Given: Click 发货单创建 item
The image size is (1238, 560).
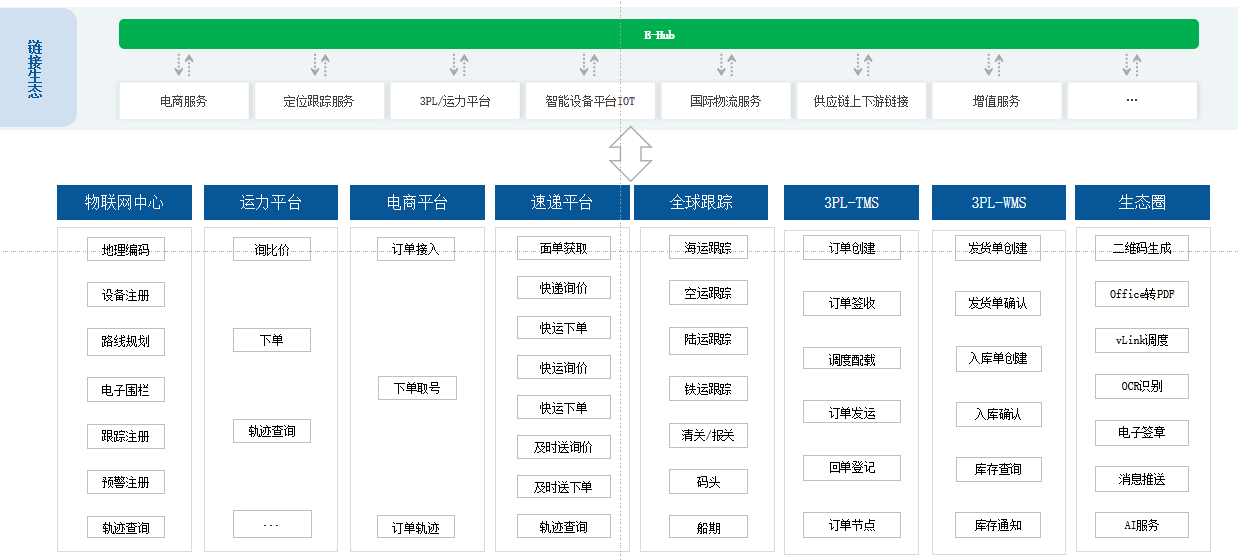Looking at the screenshot, I should tap(997, 248).
